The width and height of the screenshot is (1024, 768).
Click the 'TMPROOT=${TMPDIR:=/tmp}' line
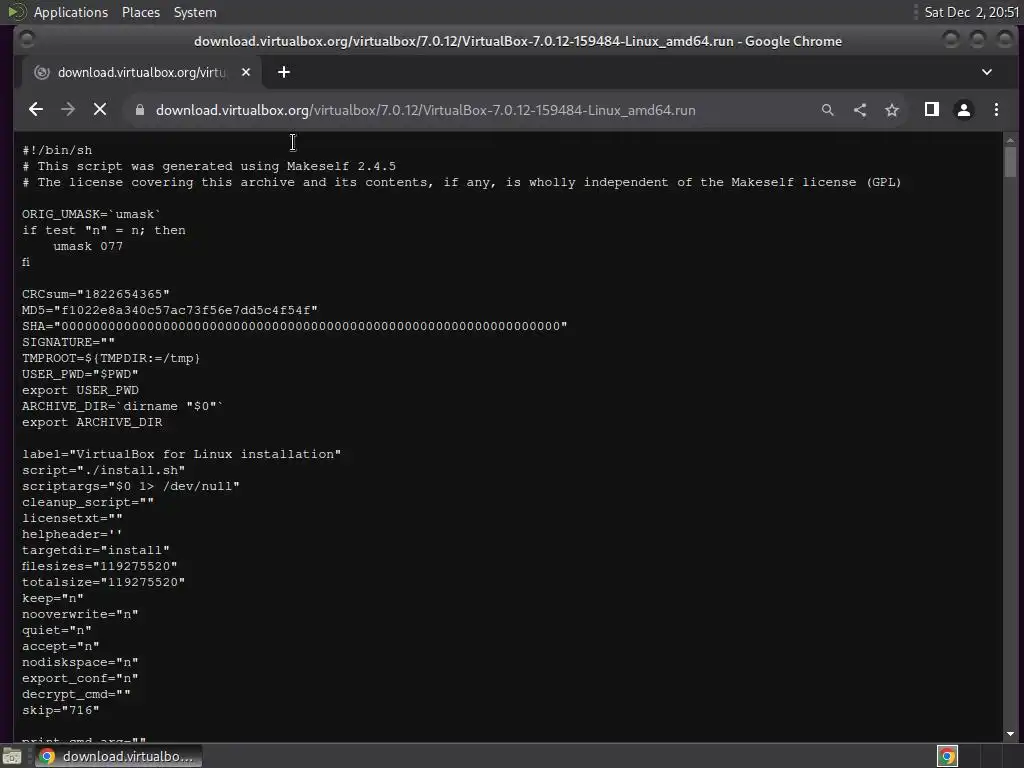pos(111,358)
